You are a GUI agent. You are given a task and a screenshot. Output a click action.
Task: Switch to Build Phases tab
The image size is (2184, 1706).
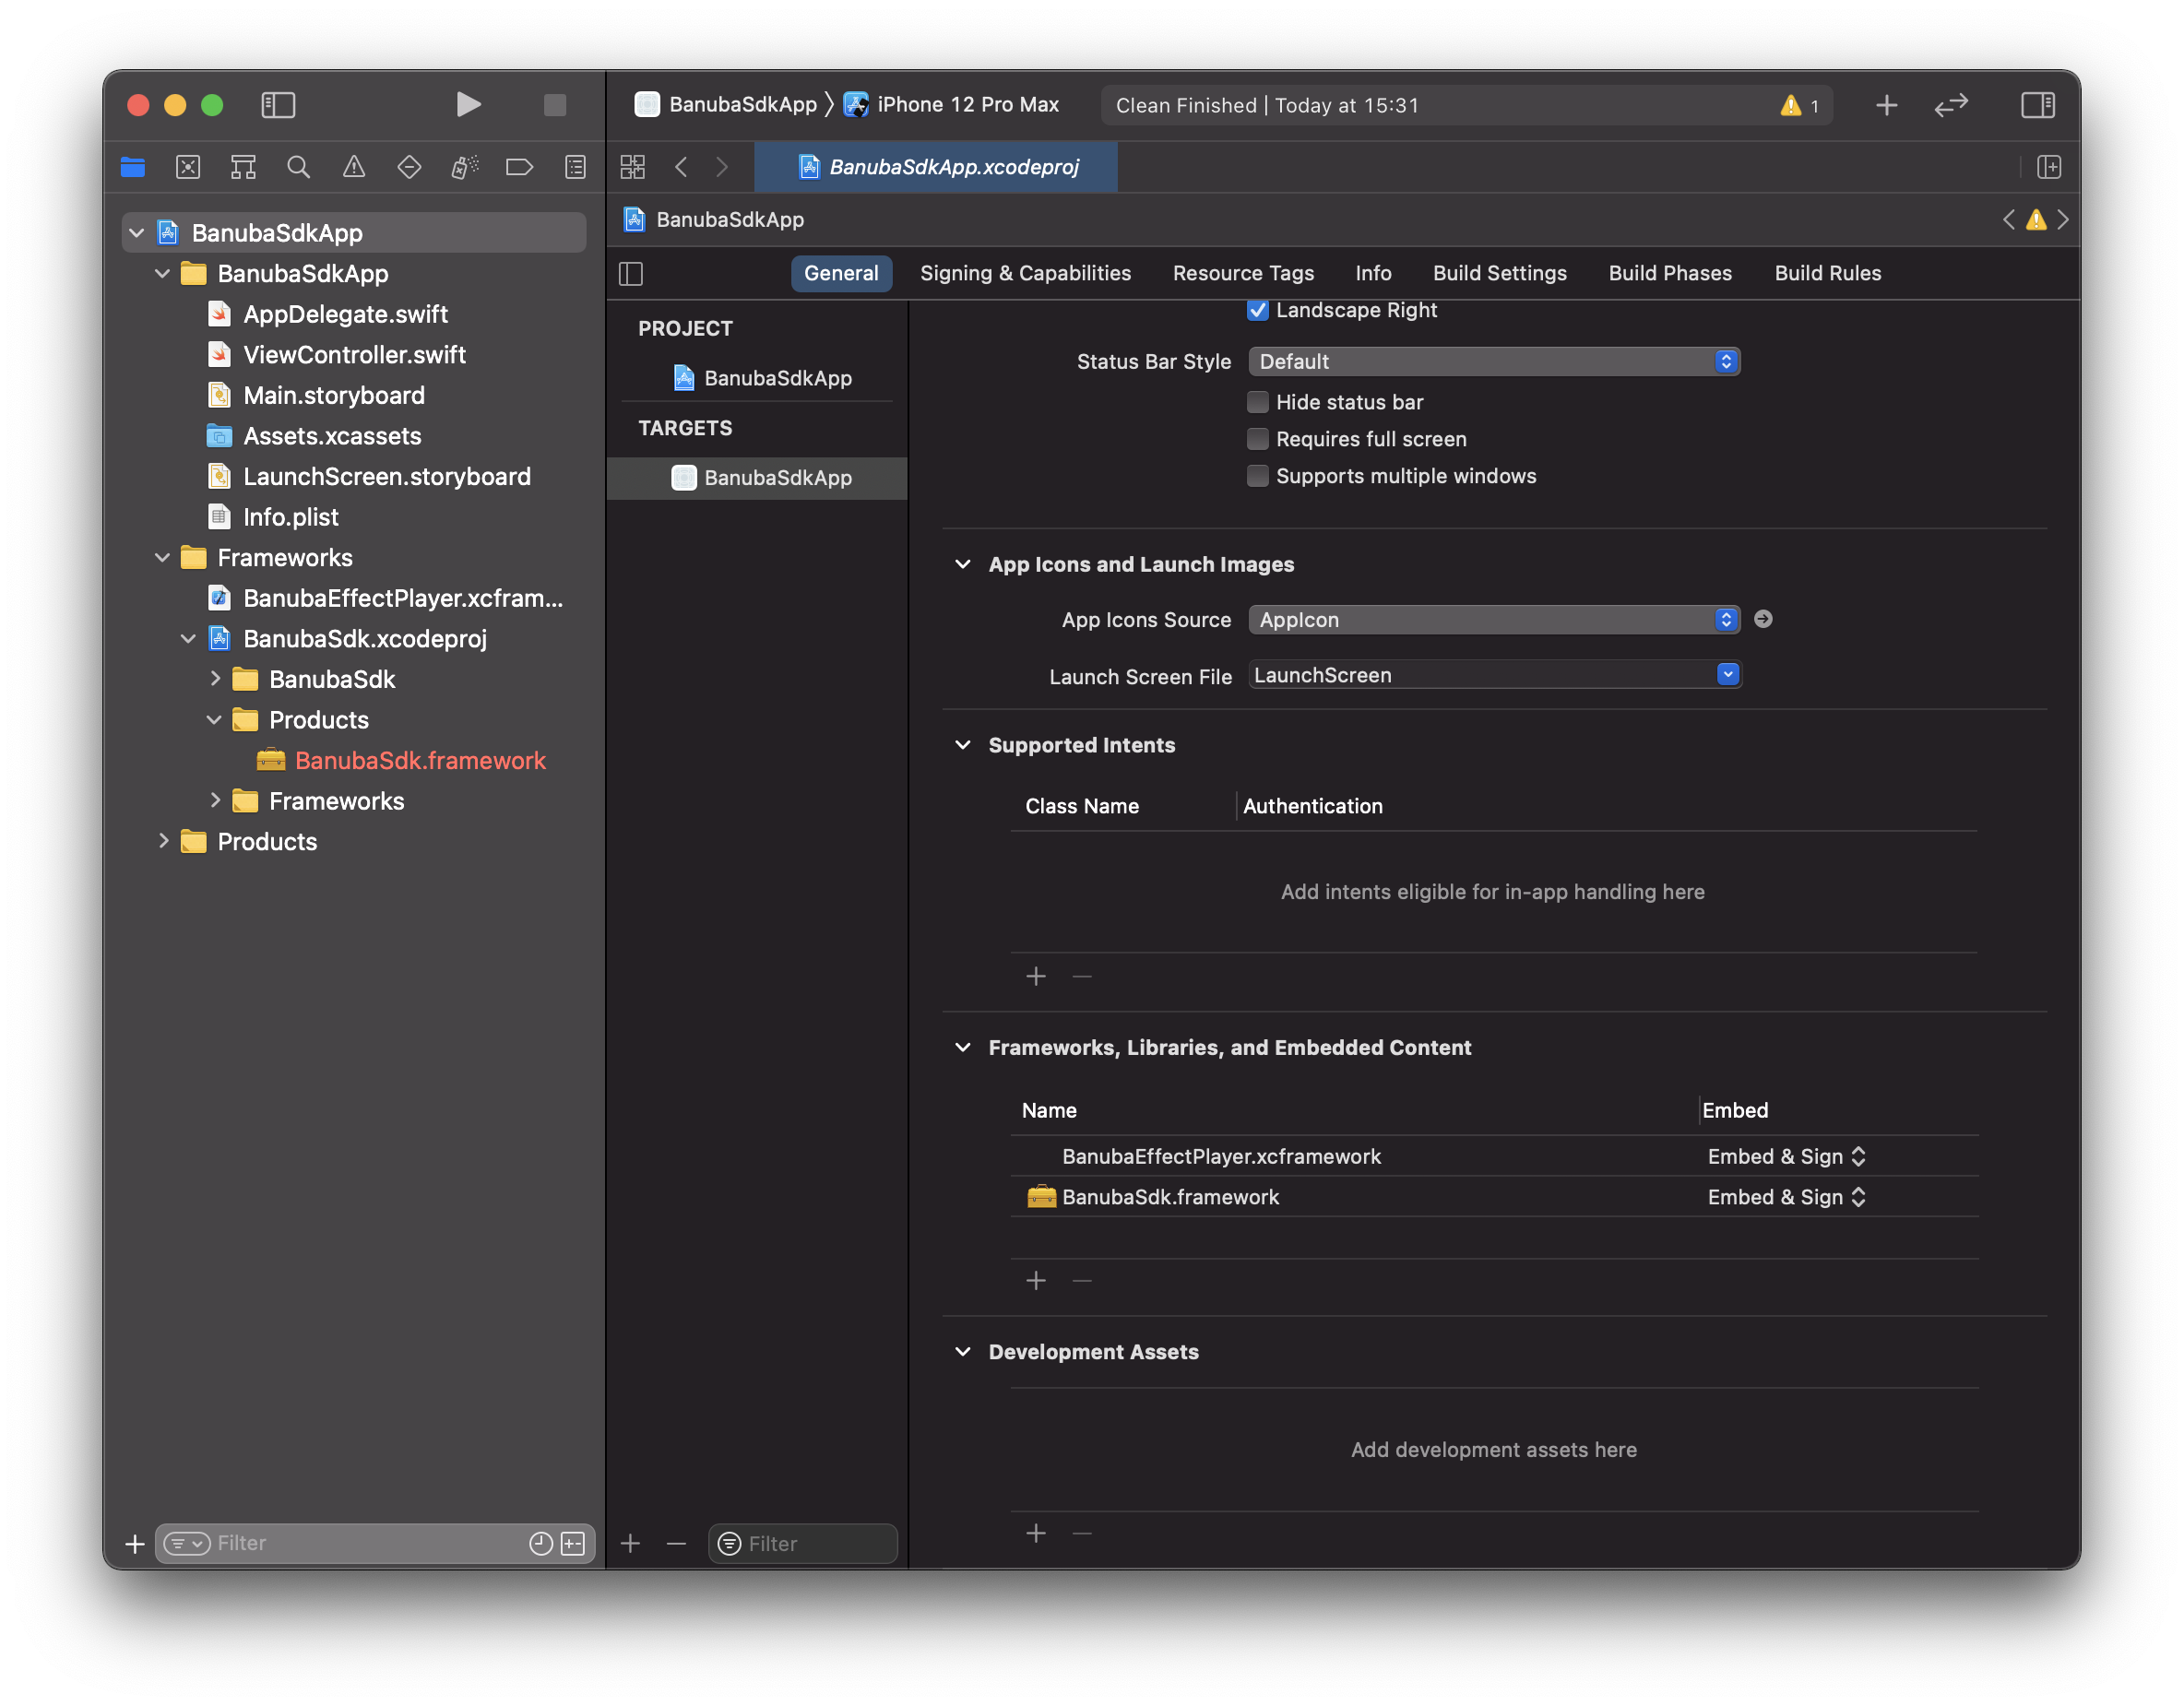click(1670, 273)
